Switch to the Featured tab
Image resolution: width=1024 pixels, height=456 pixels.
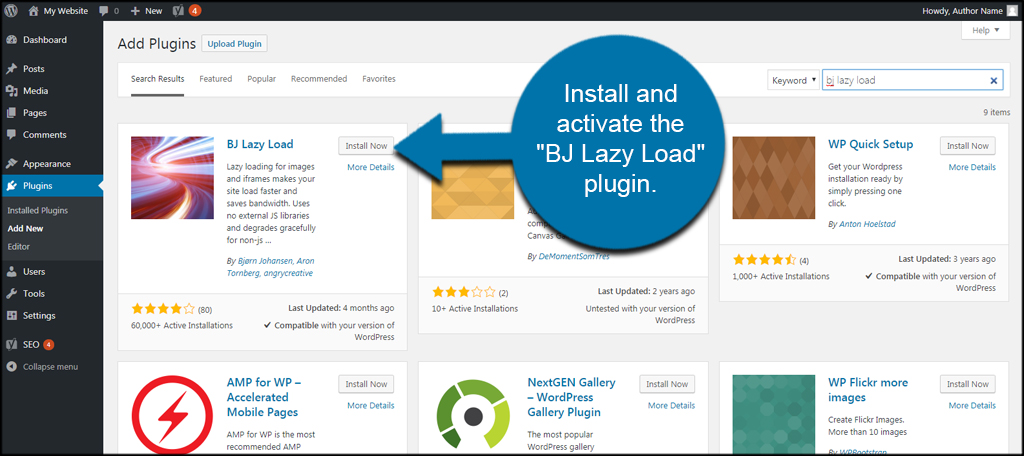[x=216, y=79]
